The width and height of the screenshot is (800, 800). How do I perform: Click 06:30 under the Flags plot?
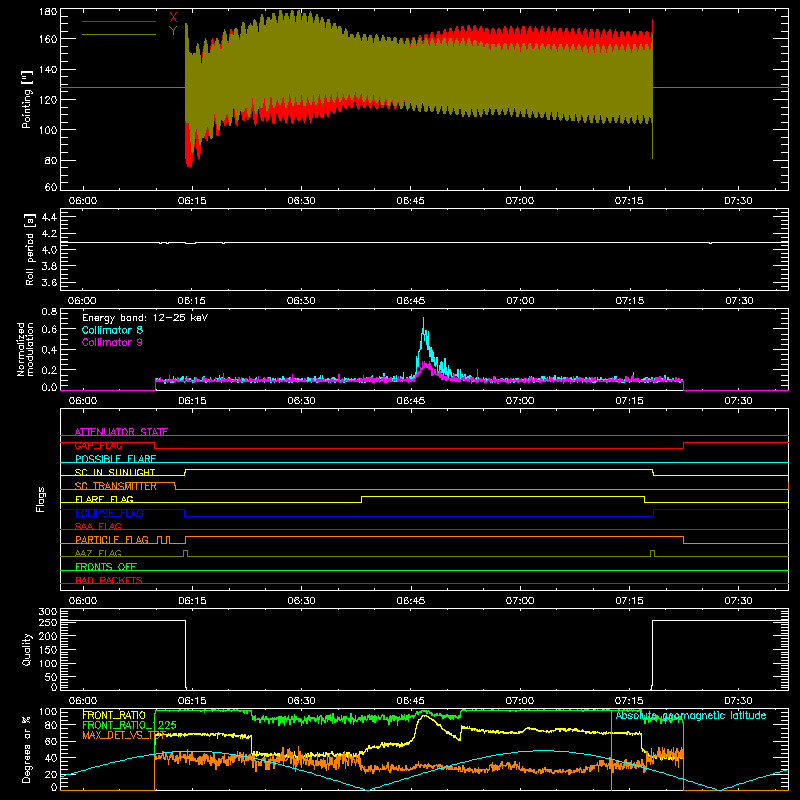click(301, 601)
